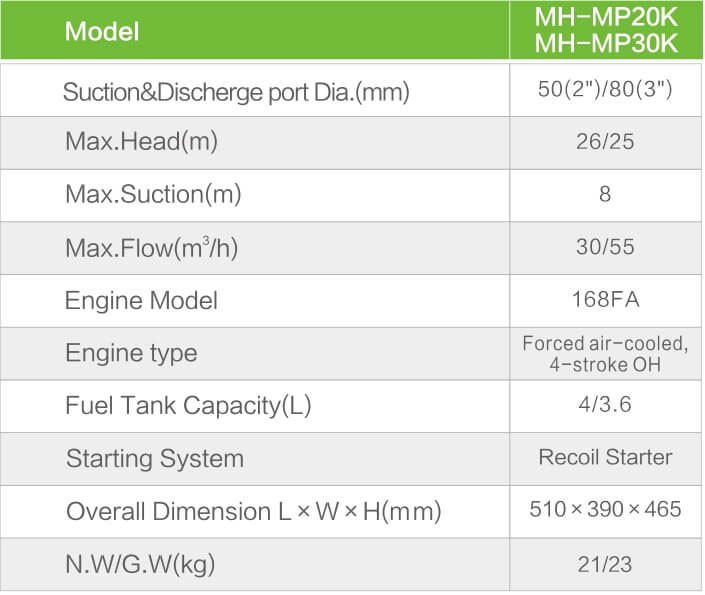This screenshot has height=595, width=705.
Task: Click the Suction&Discherge port Dia.(mm) label
Action: click(x=236, y=92)
